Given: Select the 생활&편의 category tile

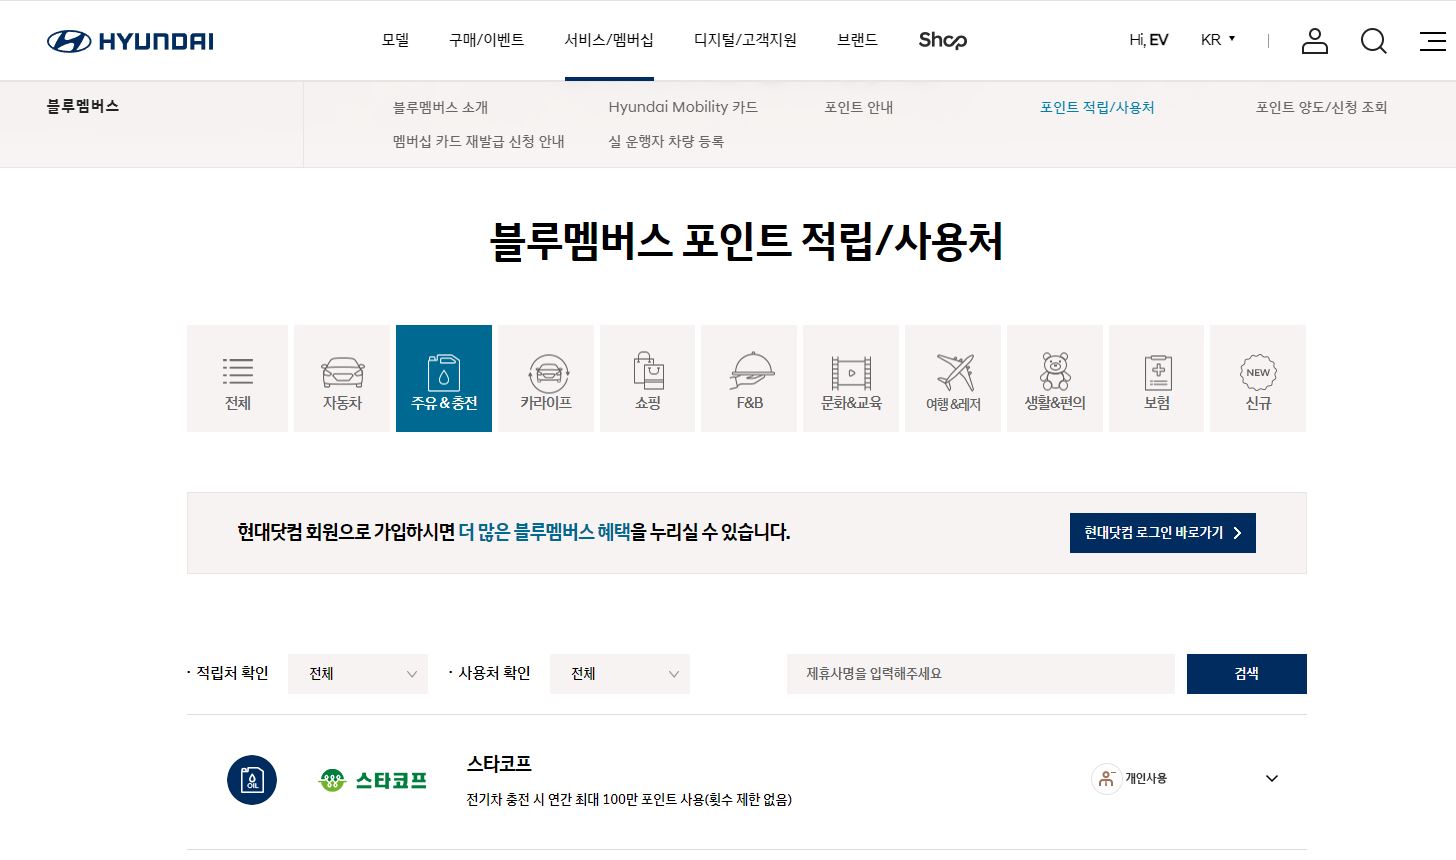Looking at the screenshot, I should pyautogui.click(x=1055, y=378).
